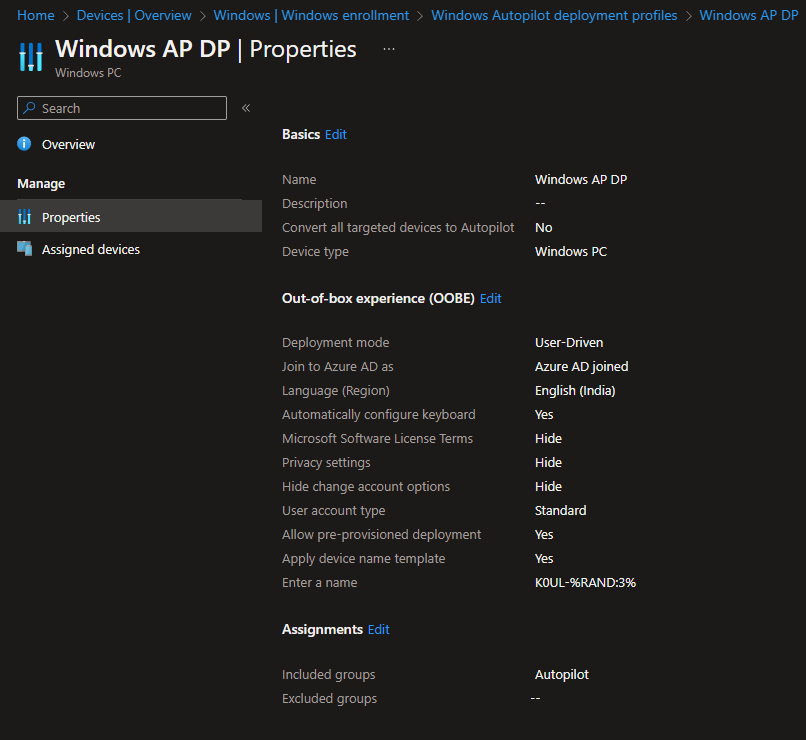Viewport: 806px width, 740px height.
Task: Click the Assigned devices icon
Action: 24,249
